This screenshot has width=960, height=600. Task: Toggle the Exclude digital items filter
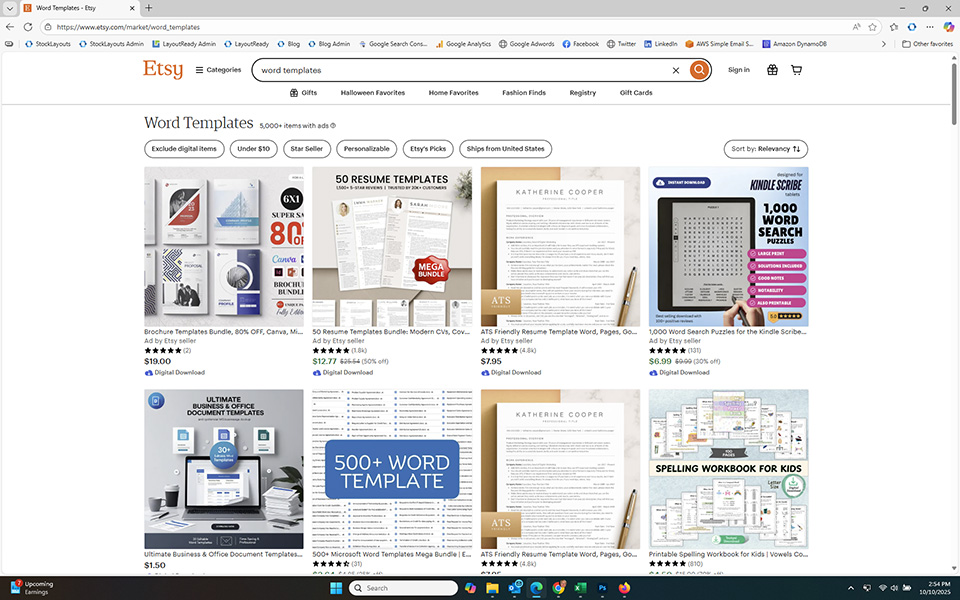pos(186,148)
